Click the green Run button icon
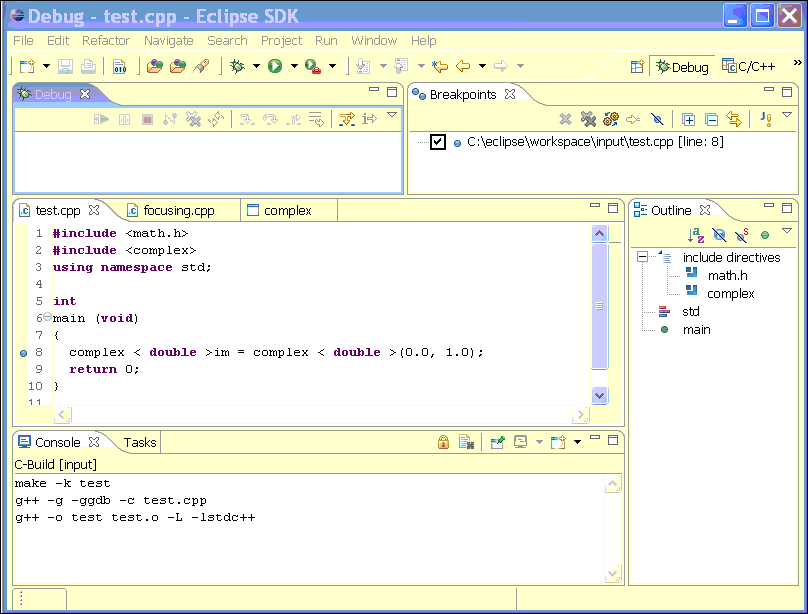 click(275, 66)
